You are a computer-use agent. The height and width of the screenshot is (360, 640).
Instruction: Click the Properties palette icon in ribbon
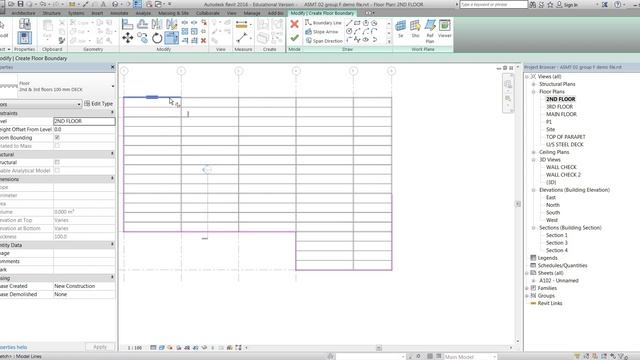click(x=24, y=38)
